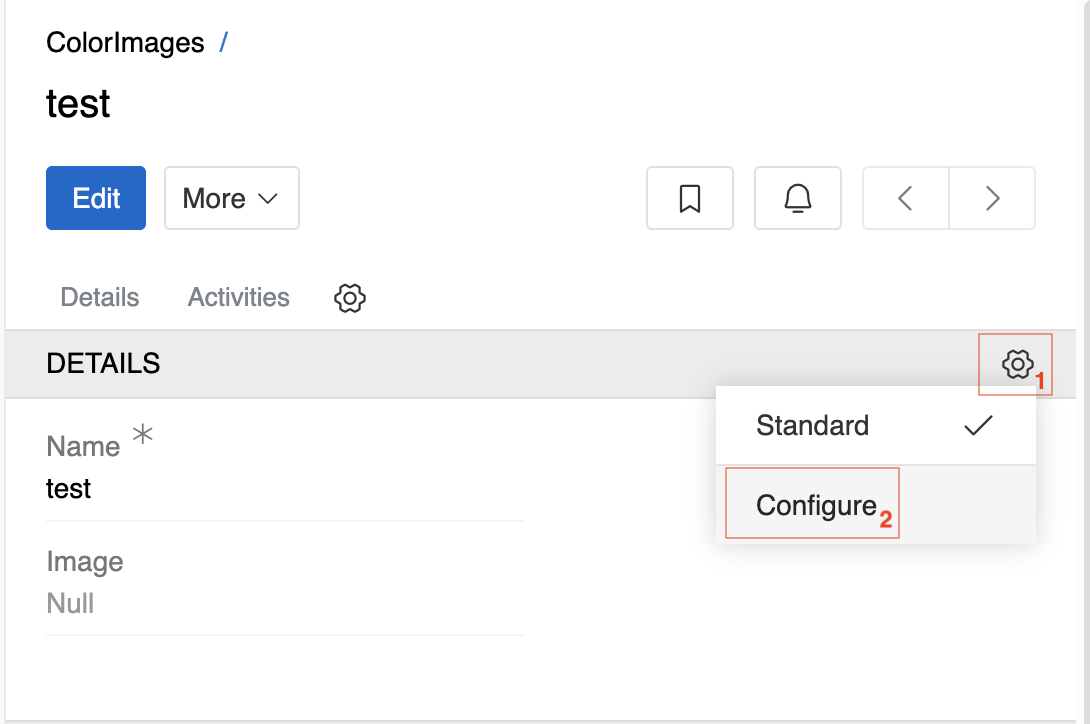Click the asterisk next to Name
This screenshot has height=724, width=1090.
(x=143, y=435)
